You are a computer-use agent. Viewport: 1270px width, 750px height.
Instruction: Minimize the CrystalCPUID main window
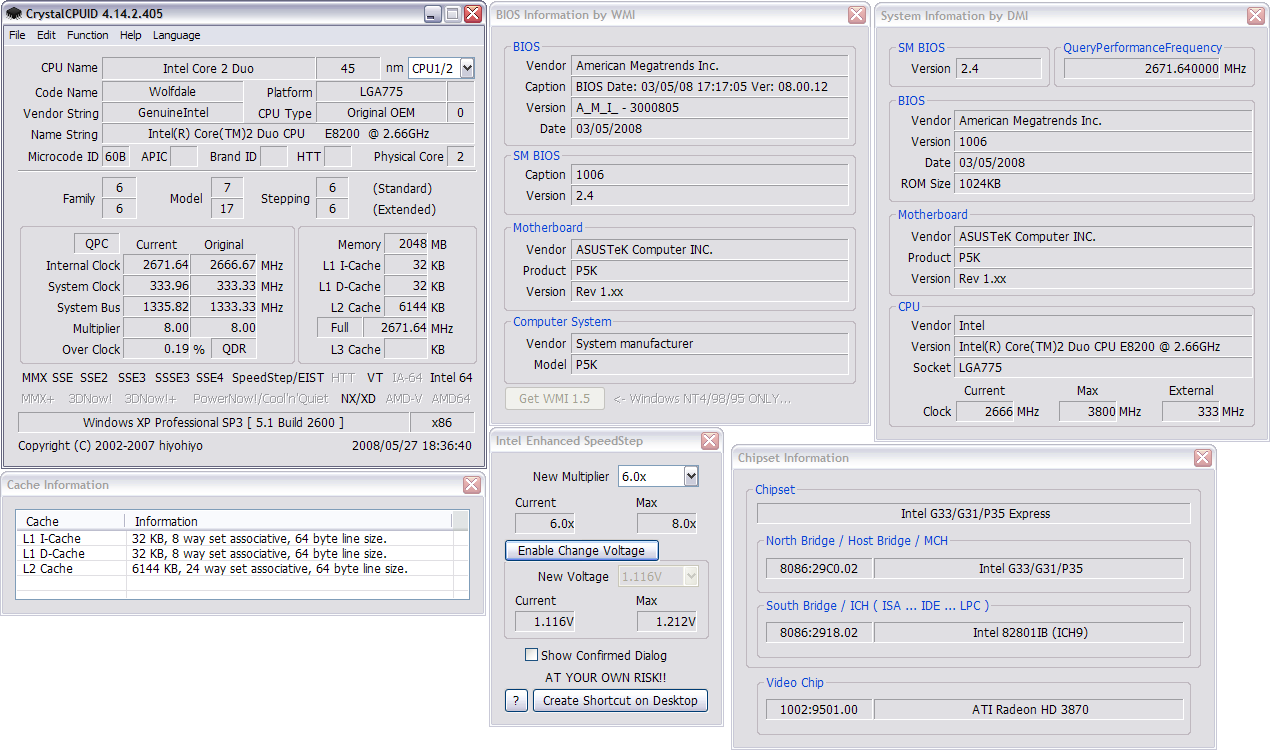coord(431,14)
